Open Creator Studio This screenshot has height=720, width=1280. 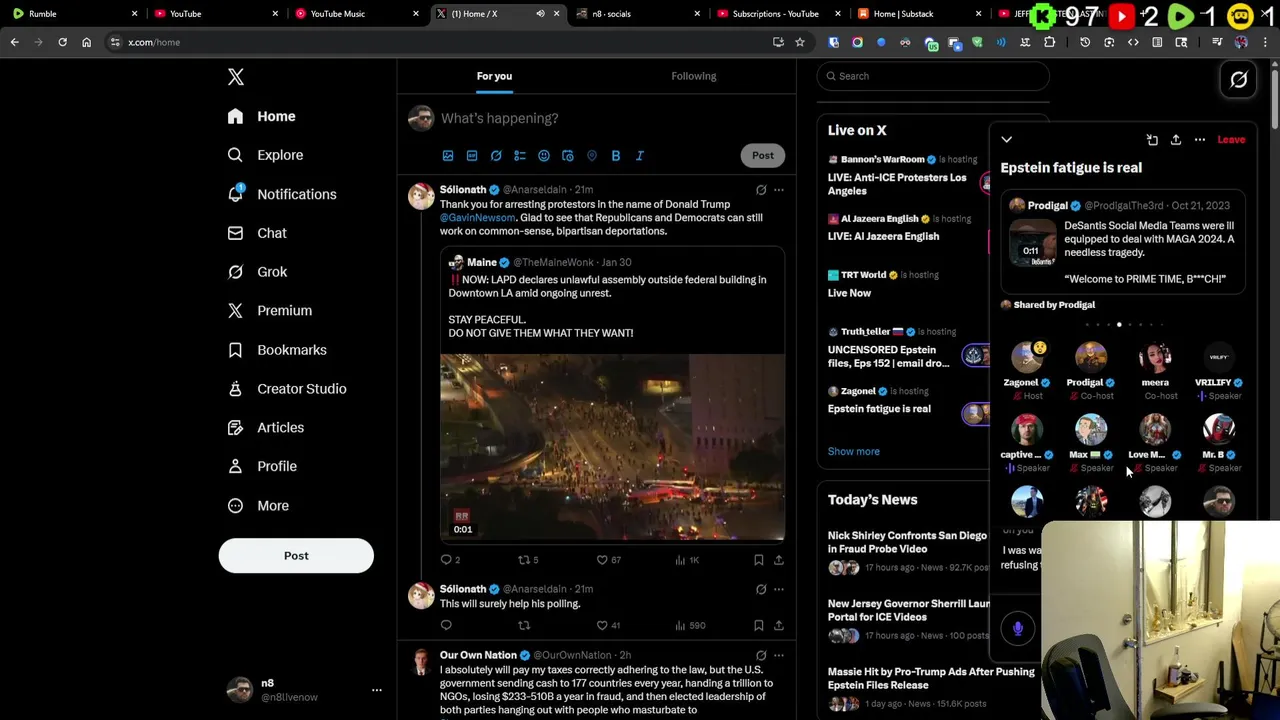pyautogui.click(x=286, y=389)
